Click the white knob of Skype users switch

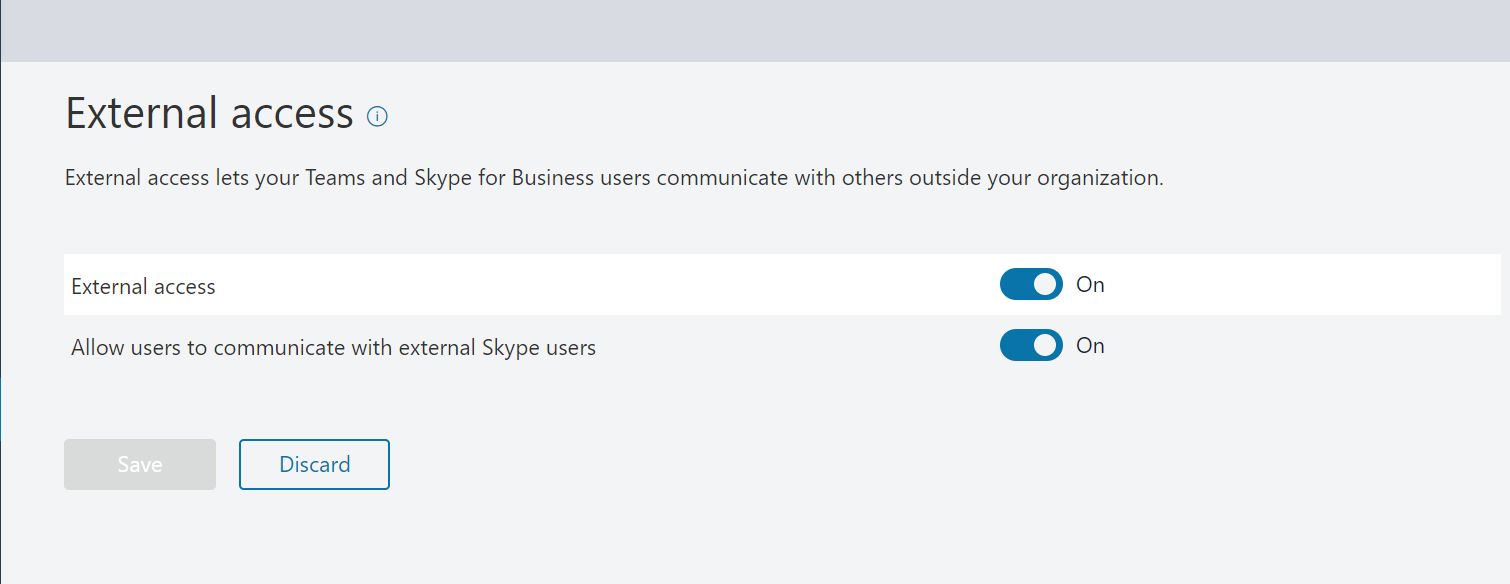tap(1045, 346)
